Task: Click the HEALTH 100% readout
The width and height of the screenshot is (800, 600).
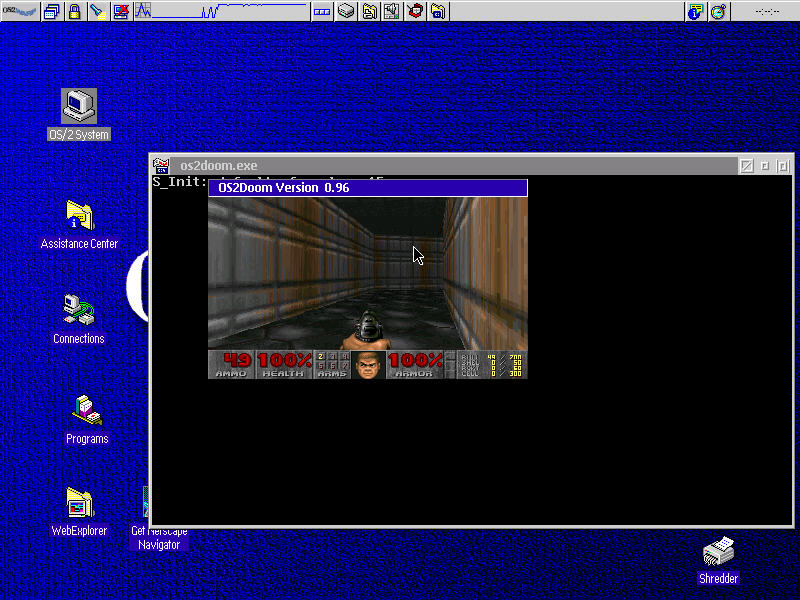Action: point(284,365)
